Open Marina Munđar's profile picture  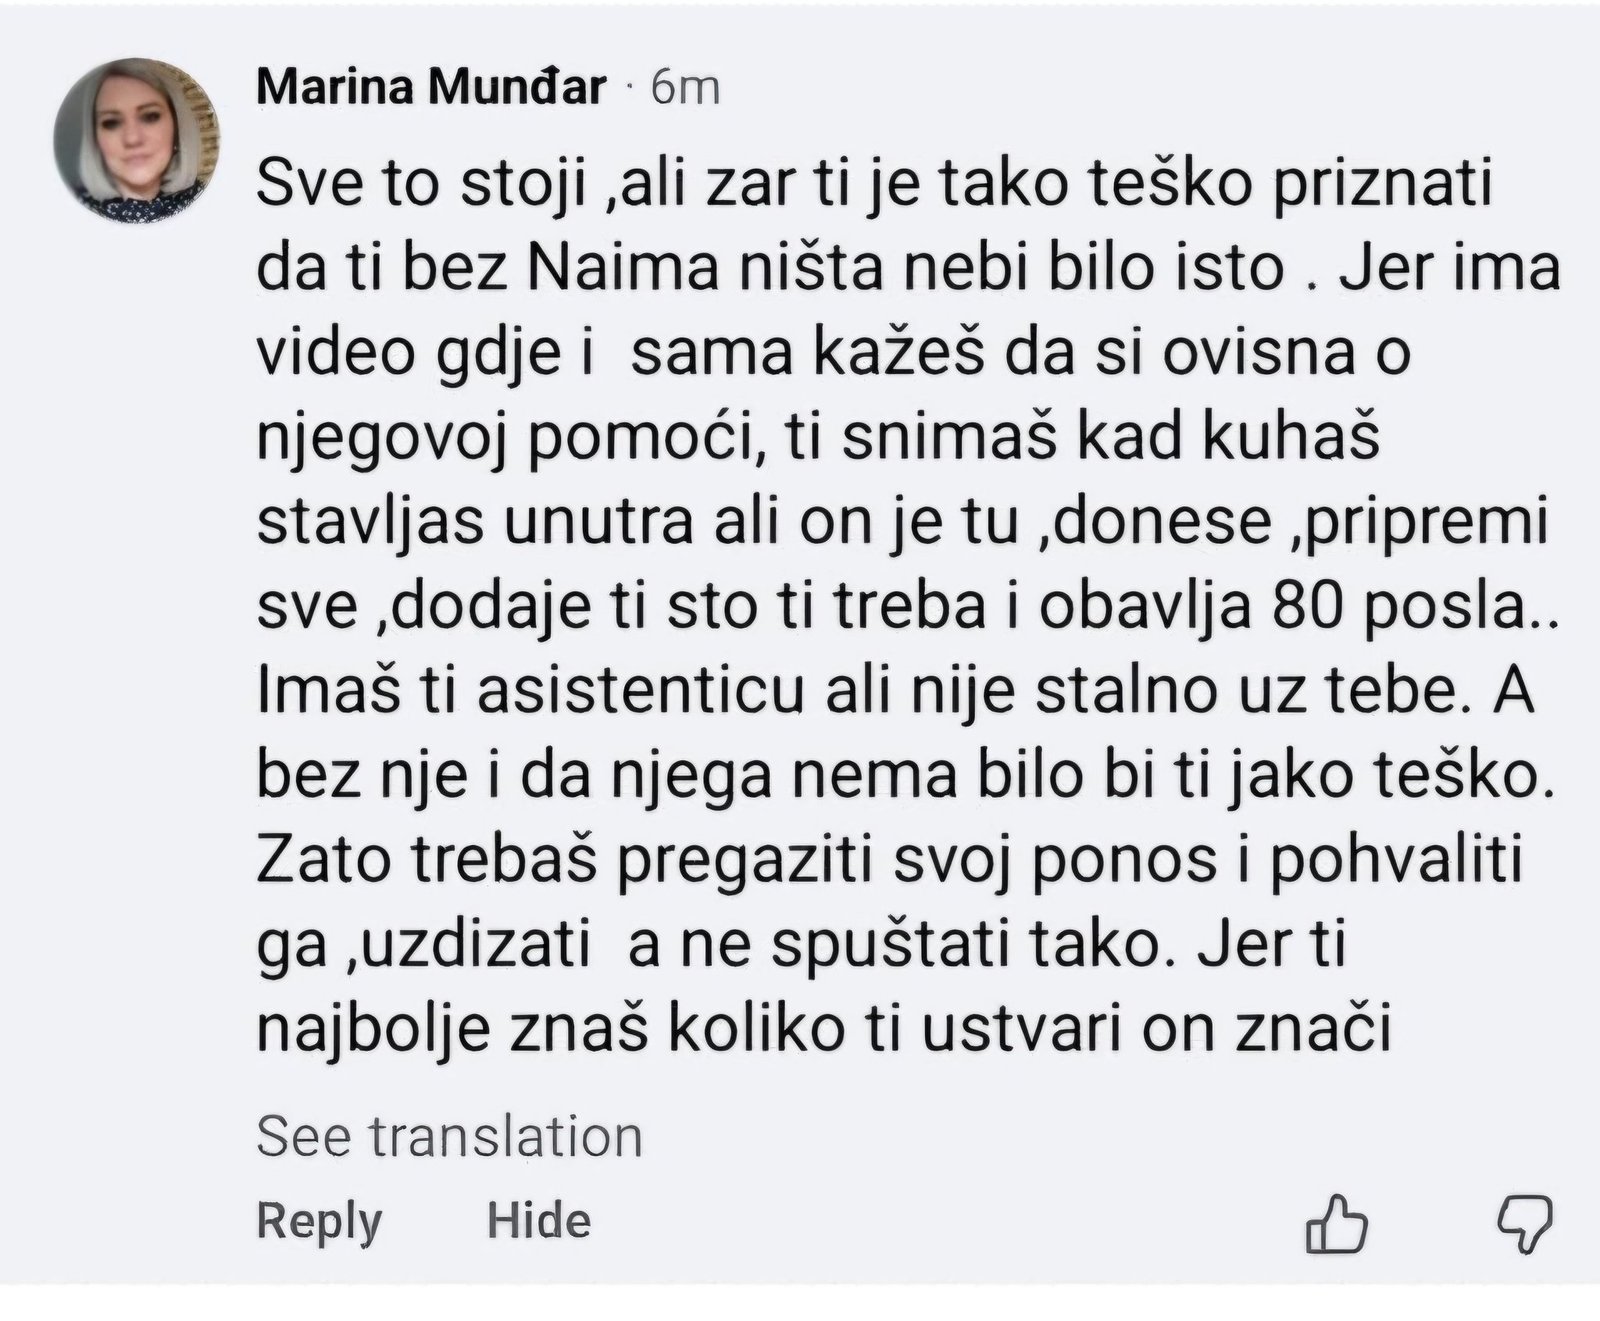[x=136, y=140]
